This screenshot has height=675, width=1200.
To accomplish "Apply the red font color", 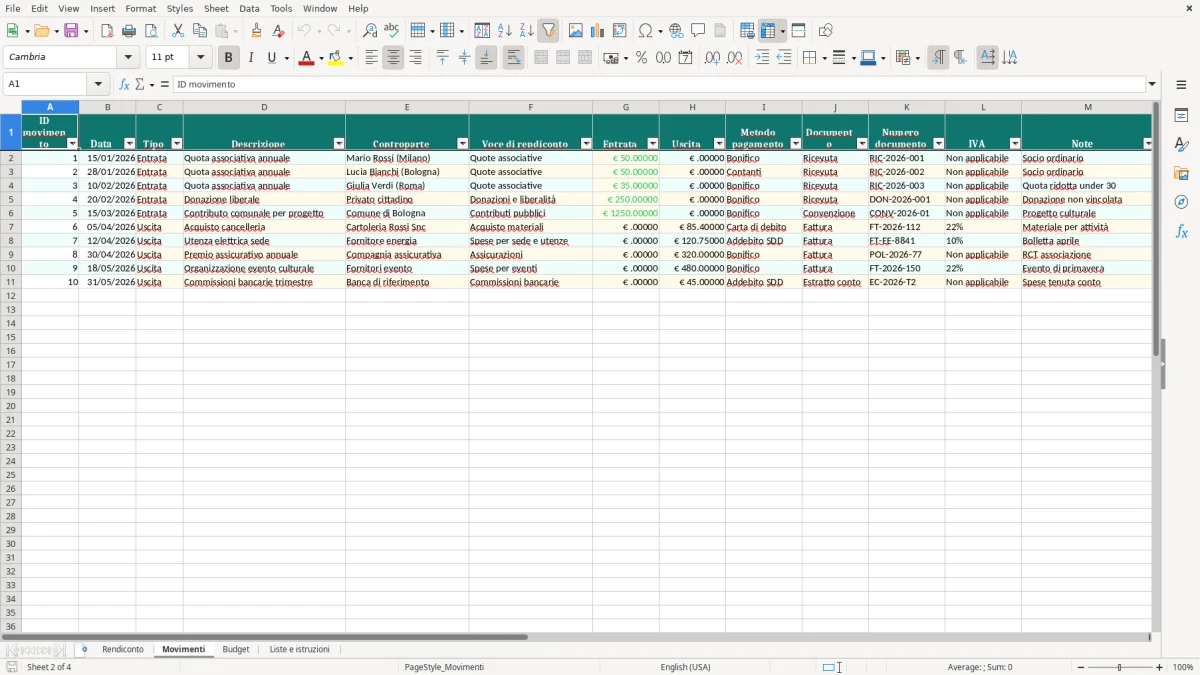I will click(x=305, y=58).
